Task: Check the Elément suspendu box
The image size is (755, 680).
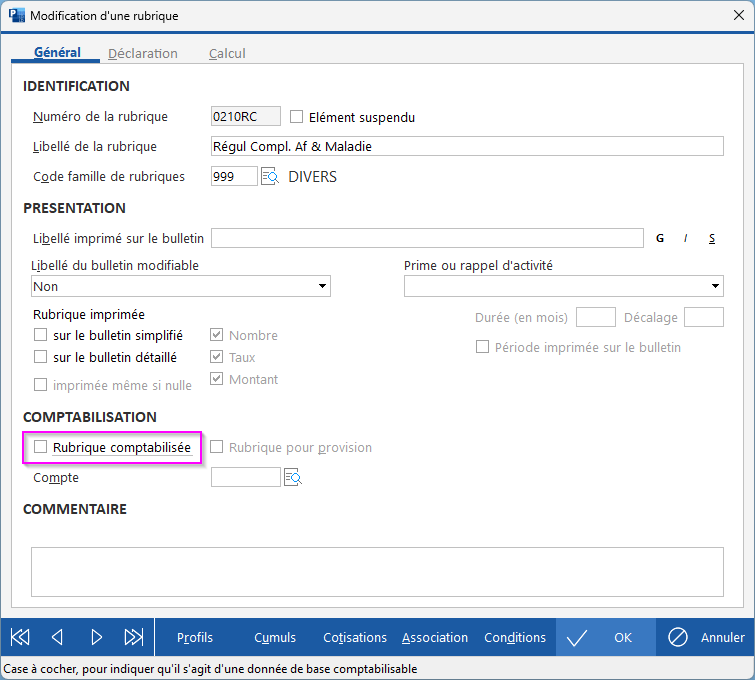Action: (296, 117)
